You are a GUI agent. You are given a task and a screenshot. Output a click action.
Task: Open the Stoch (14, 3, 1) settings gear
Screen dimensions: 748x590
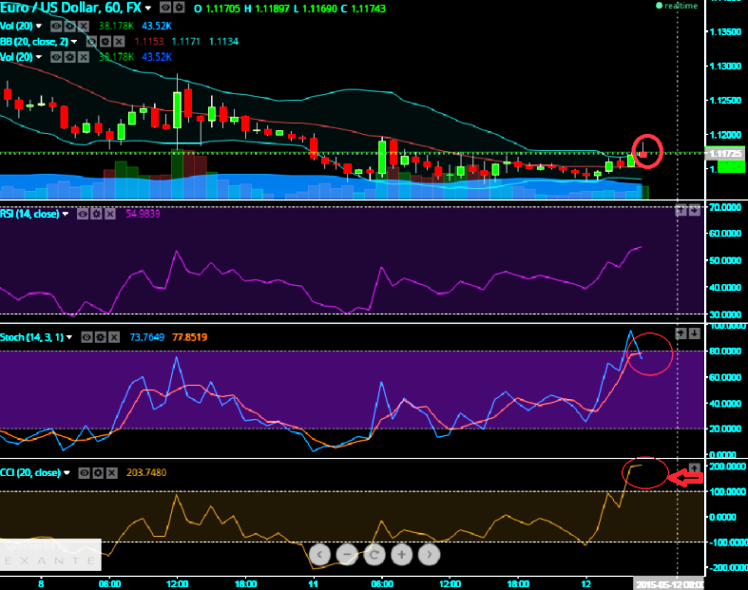(x=100, y=337)
